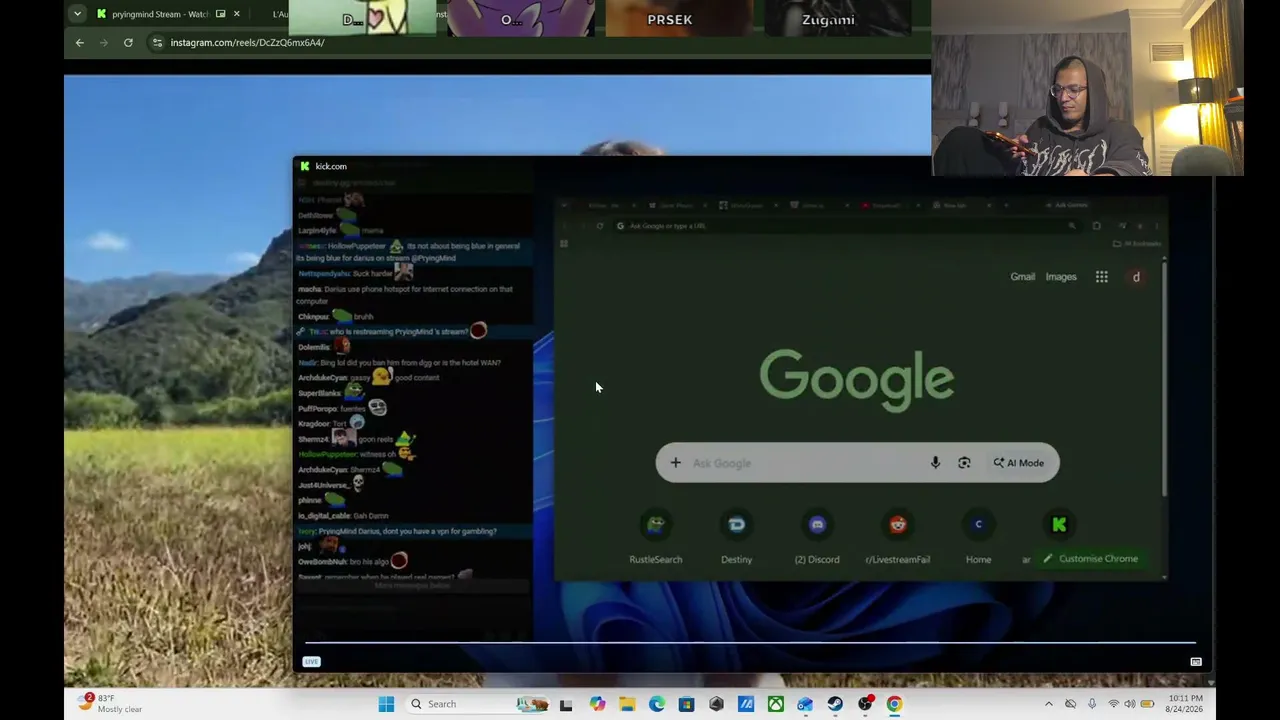Image resolution: width=1280 pixels, height=720 pixels.
Task: Toggle captions icon at stream player corner
Action: 1195,662
